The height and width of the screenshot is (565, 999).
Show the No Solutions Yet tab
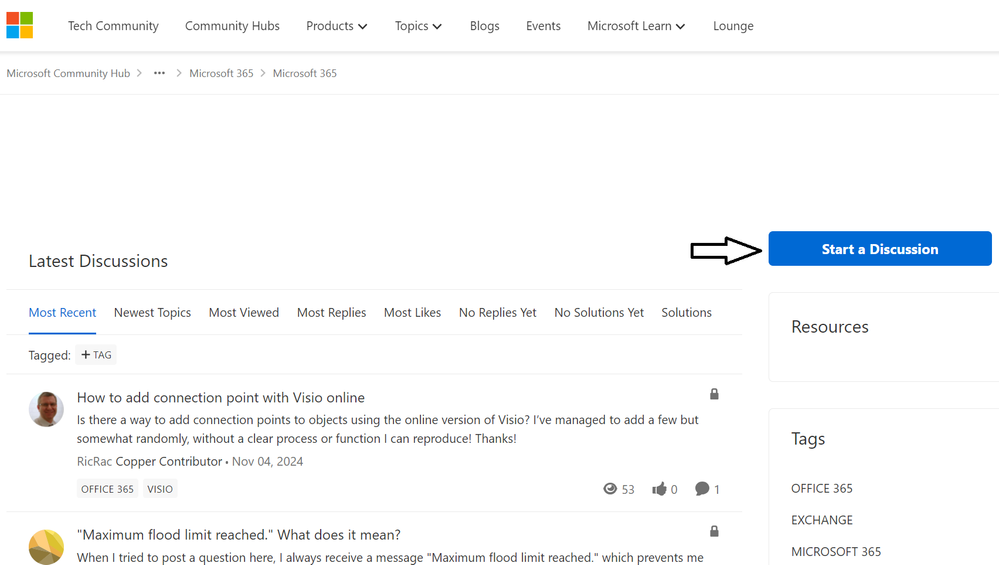coord(599,313)
